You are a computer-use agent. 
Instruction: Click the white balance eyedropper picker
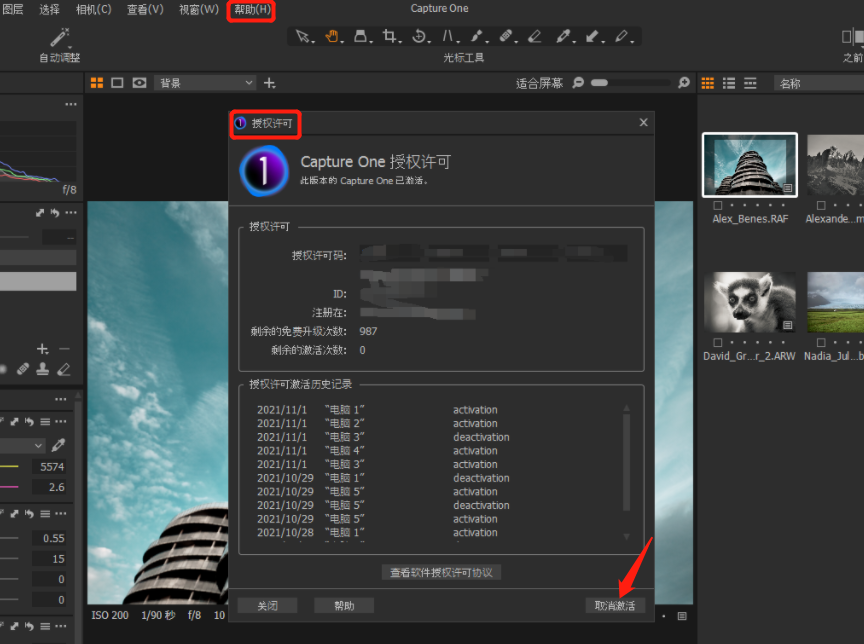(59, 445)
